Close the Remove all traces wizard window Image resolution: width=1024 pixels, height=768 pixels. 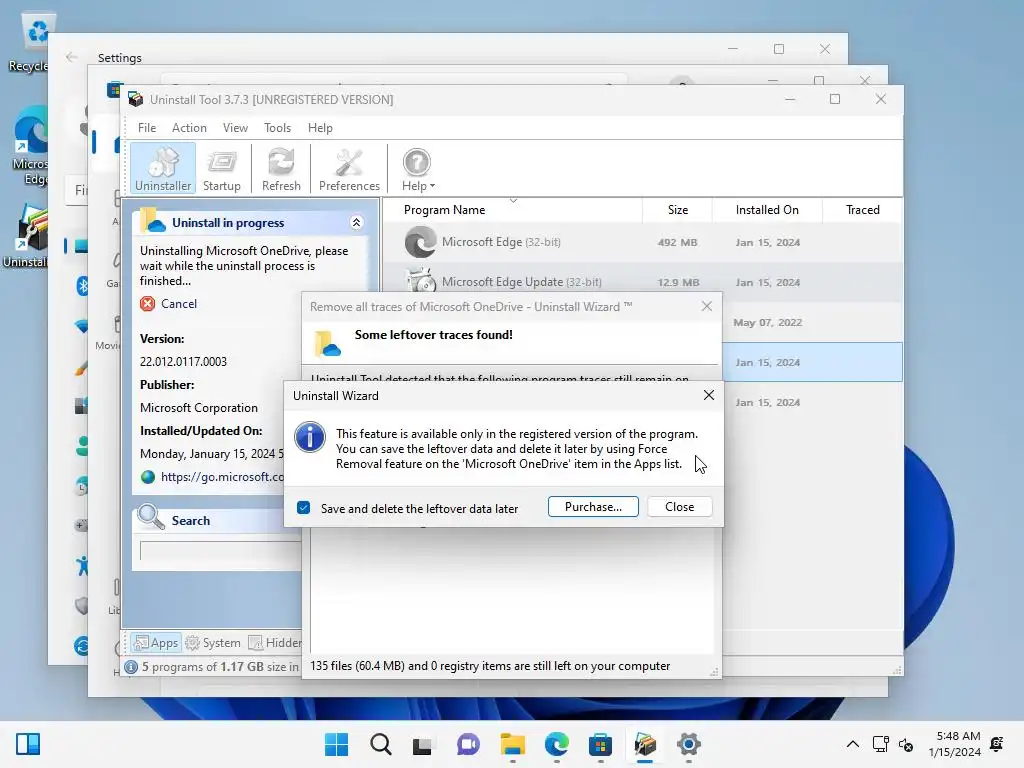707,306
